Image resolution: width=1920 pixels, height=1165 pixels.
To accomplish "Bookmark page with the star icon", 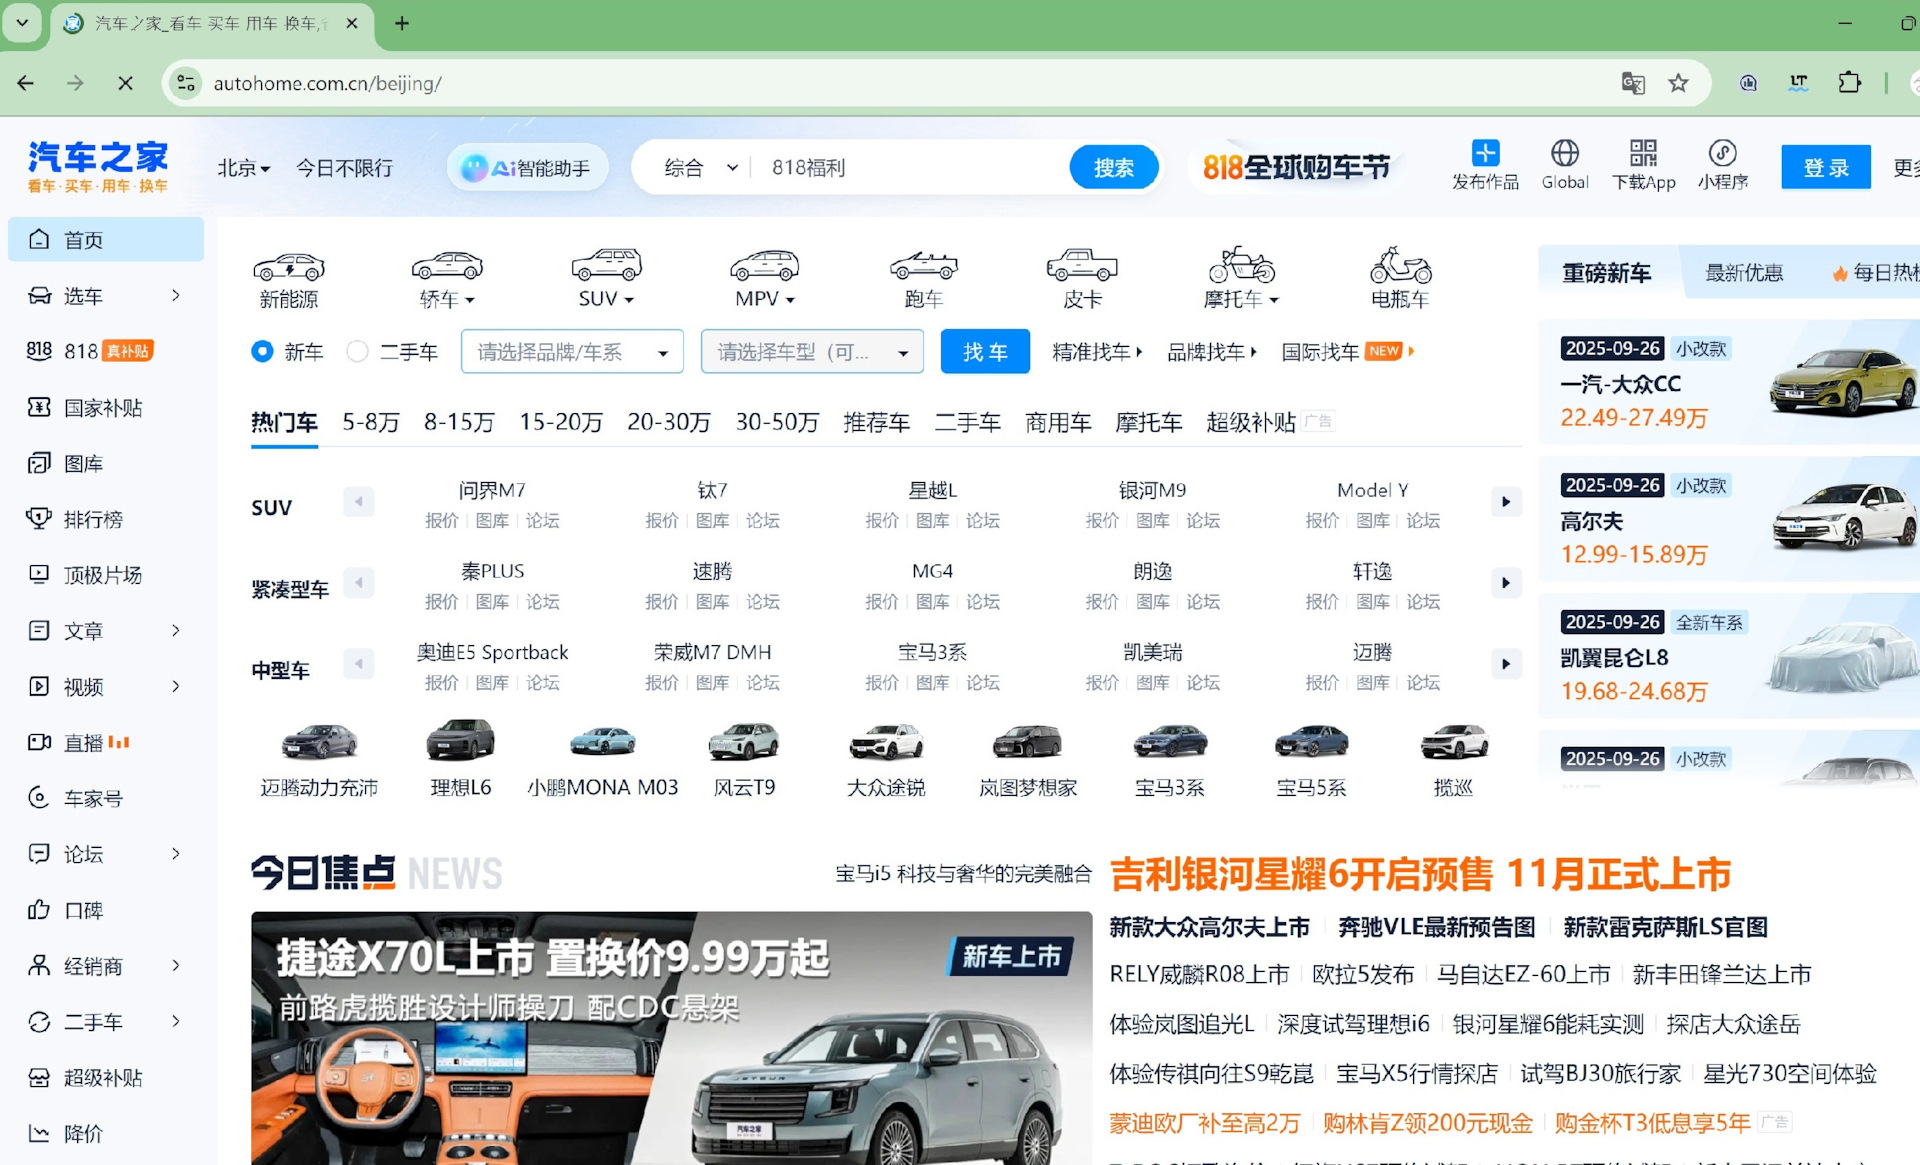I will pyautogui.click(x=1678, y=83).
